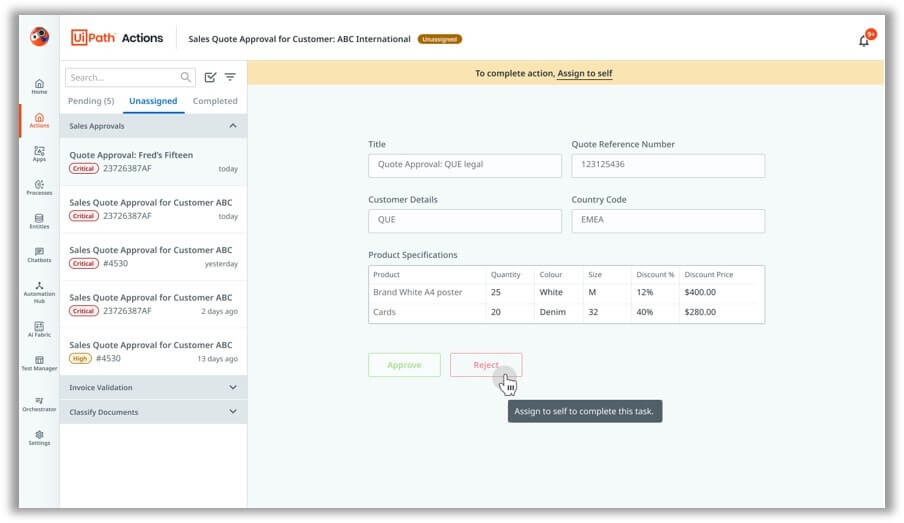This screenshot has height=523, width=904.
Task: Toggle the bulk select checkbox icon
Action: pyautogui.click(x=210, y=77)
